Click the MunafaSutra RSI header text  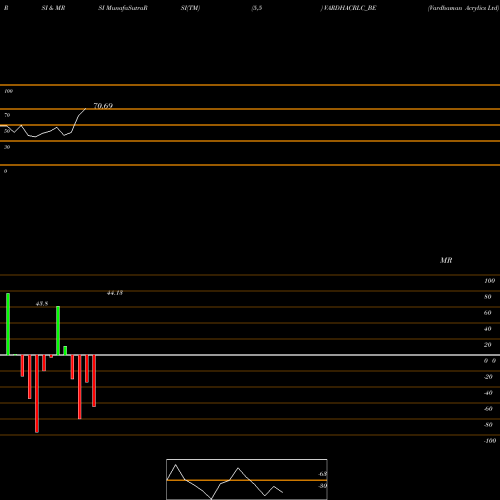pos(123,8)
